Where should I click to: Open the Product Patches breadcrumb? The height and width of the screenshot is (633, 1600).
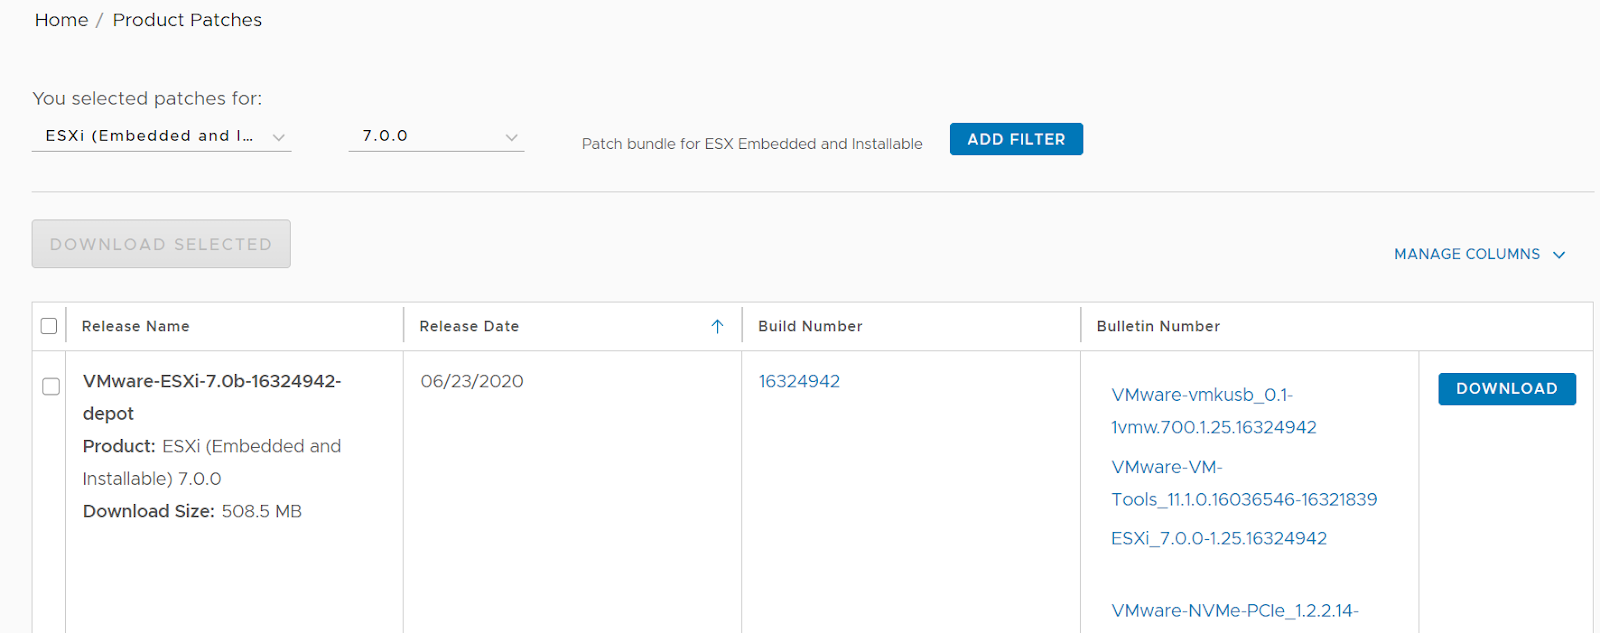point(187,20)
